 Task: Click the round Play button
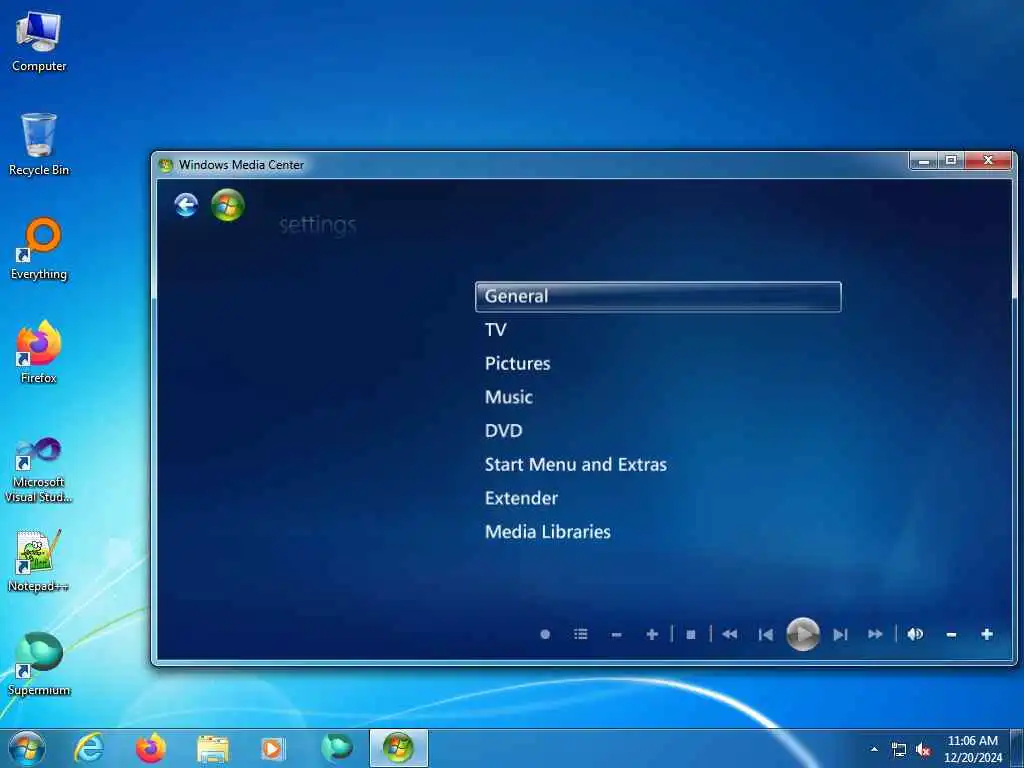coord(803,634)
